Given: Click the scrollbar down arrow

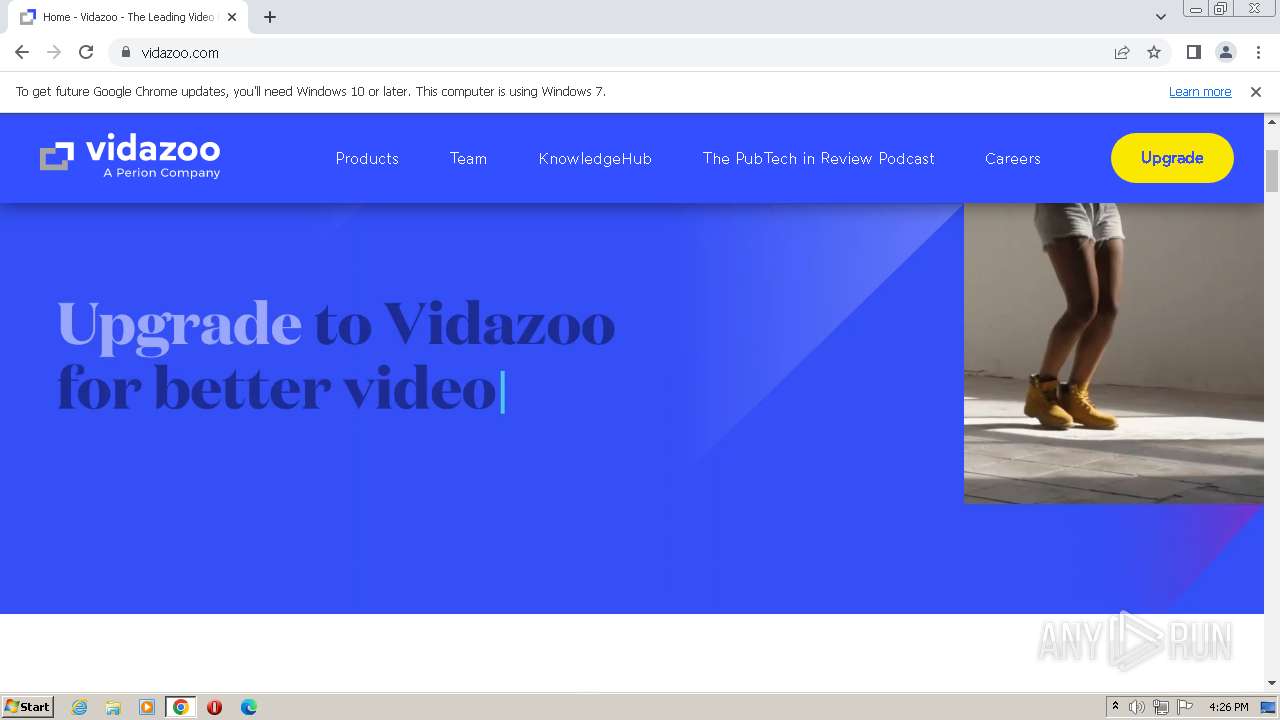Looking at the screenshot, I should click(1272, 683).
